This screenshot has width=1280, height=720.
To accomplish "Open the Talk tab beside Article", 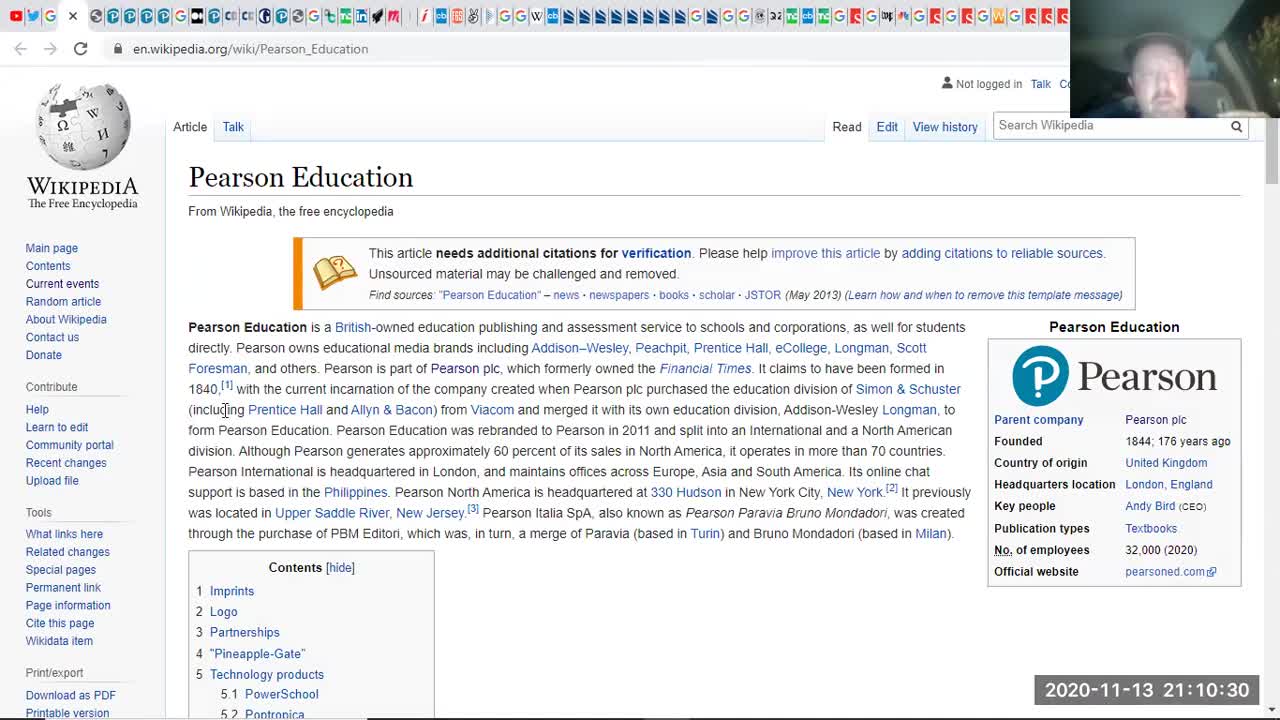I will point(233,127).
